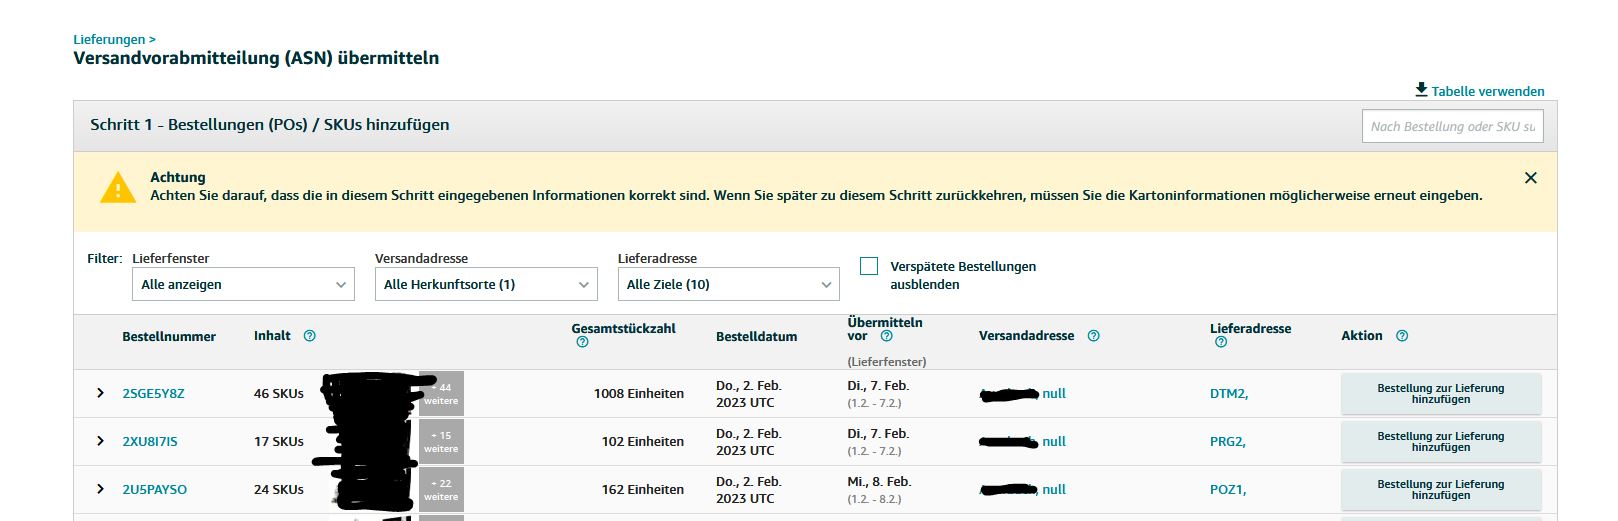The width and height of the screenshot is (1618, 521).
Task: Click the download icon for Tabelle verwenden
Action: (x=1421, y=90)
